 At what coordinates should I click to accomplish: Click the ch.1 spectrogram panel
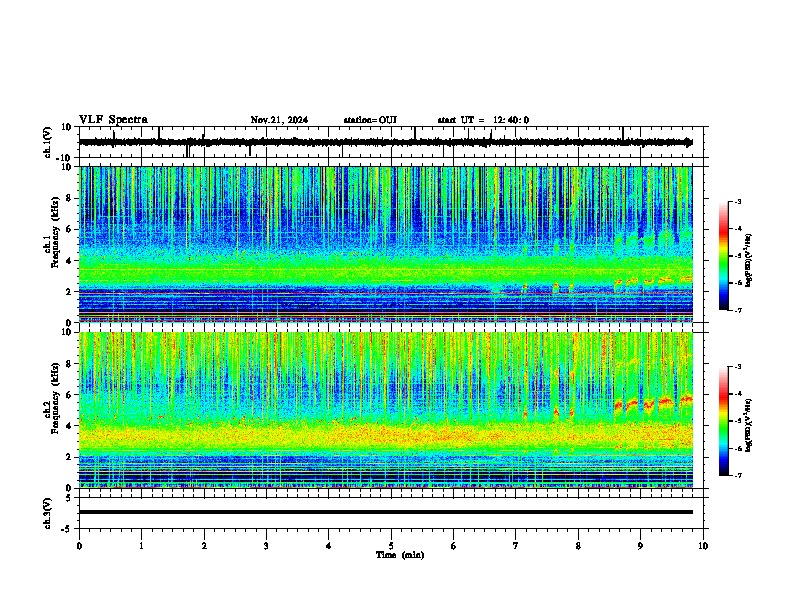pos(385,244)
